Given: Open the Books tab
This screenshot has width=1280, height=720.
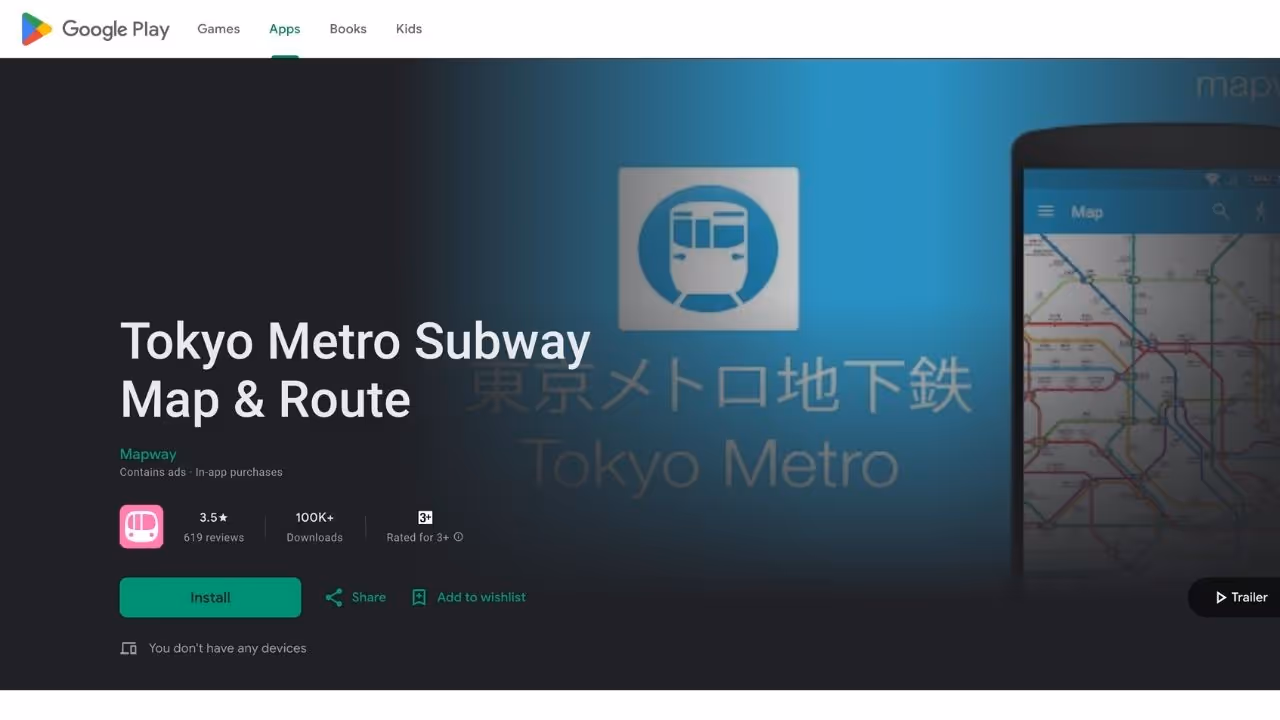Looking at the screenshot, I should (x=348, y=29).
